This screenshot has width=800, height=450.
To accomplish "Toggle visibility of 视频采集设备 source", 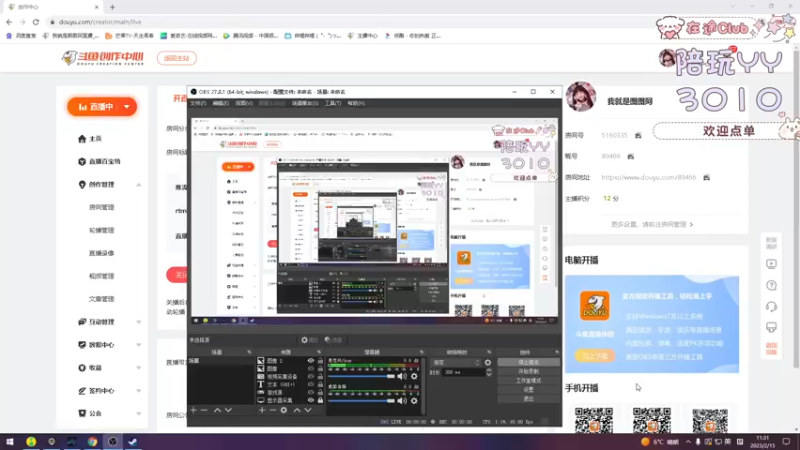I will (310, 377).
